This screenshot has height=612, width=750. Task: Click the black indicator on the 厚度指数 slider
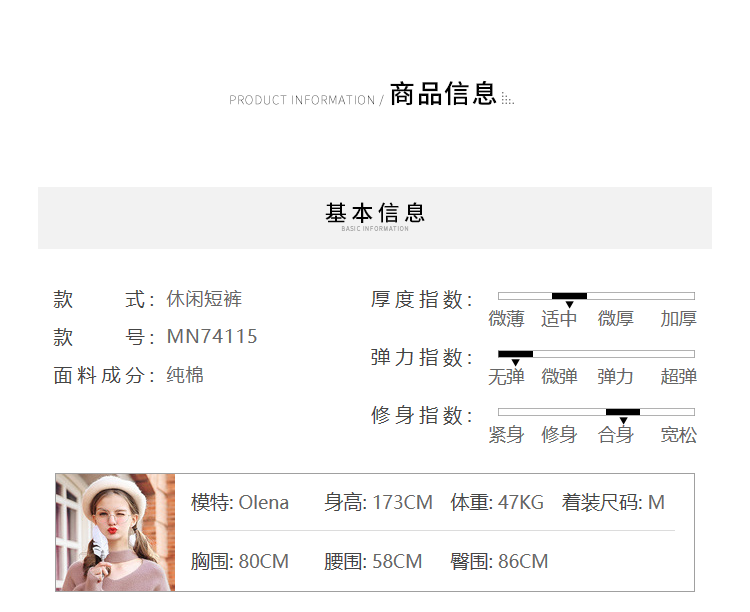569,296
